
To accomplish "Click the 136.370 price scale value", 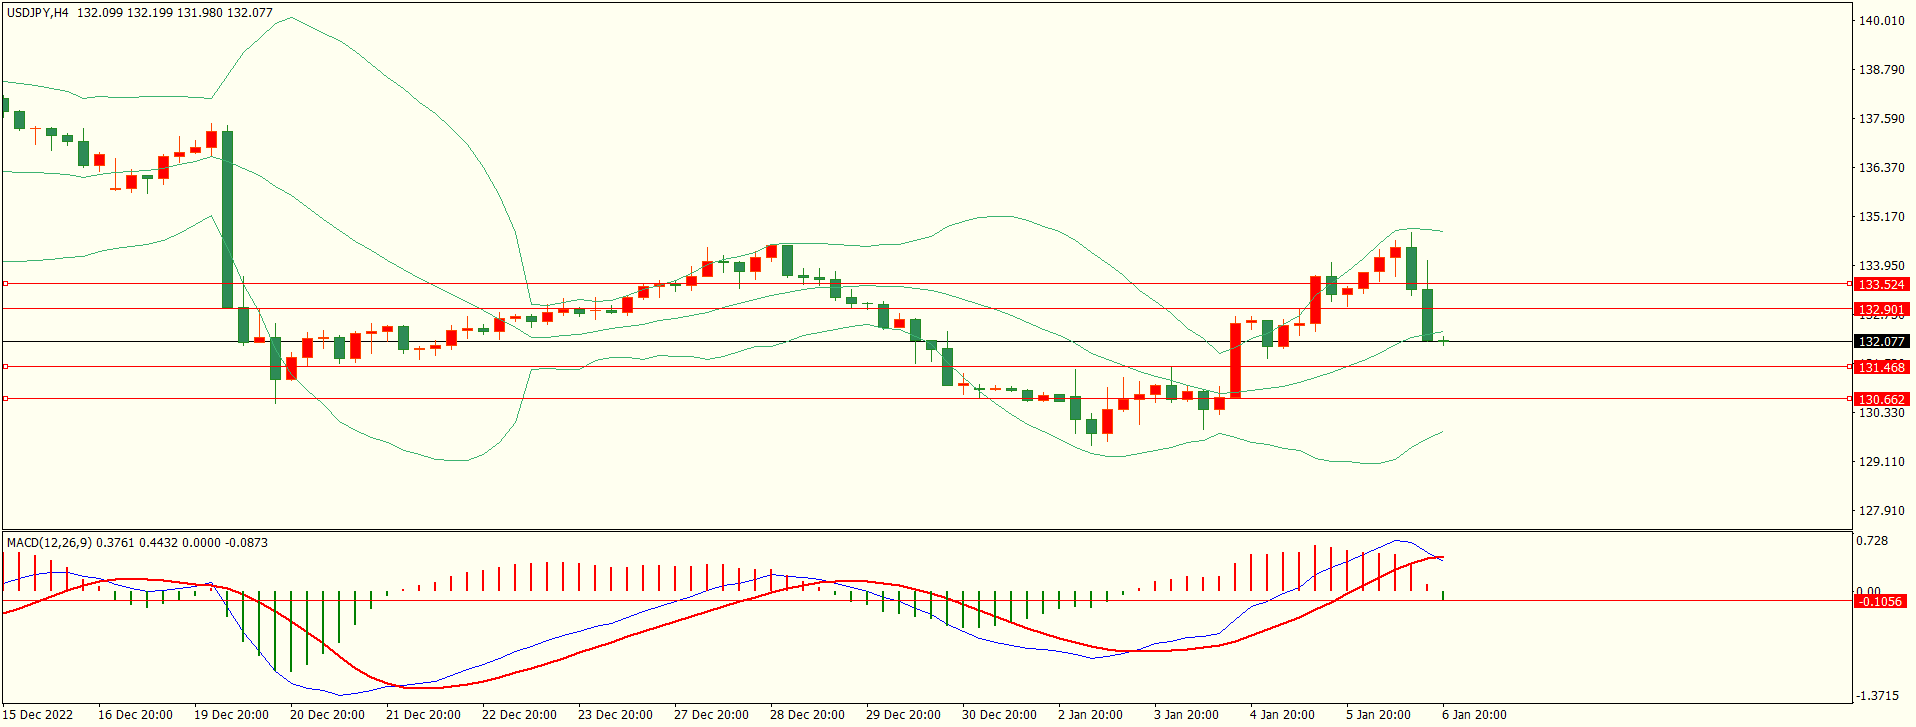I will tap(1881, 168).
